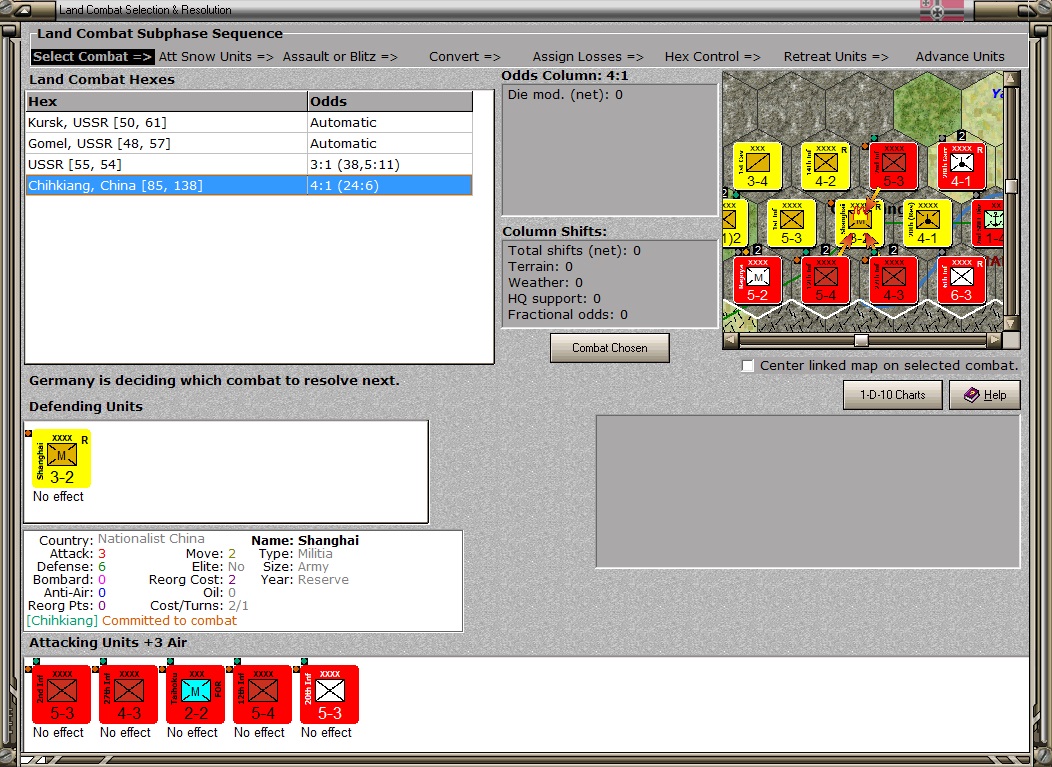The height and width of the screenshot is (767, 1052).
Task: Click the map scrollbar left arrow
Action: (730, 340)
